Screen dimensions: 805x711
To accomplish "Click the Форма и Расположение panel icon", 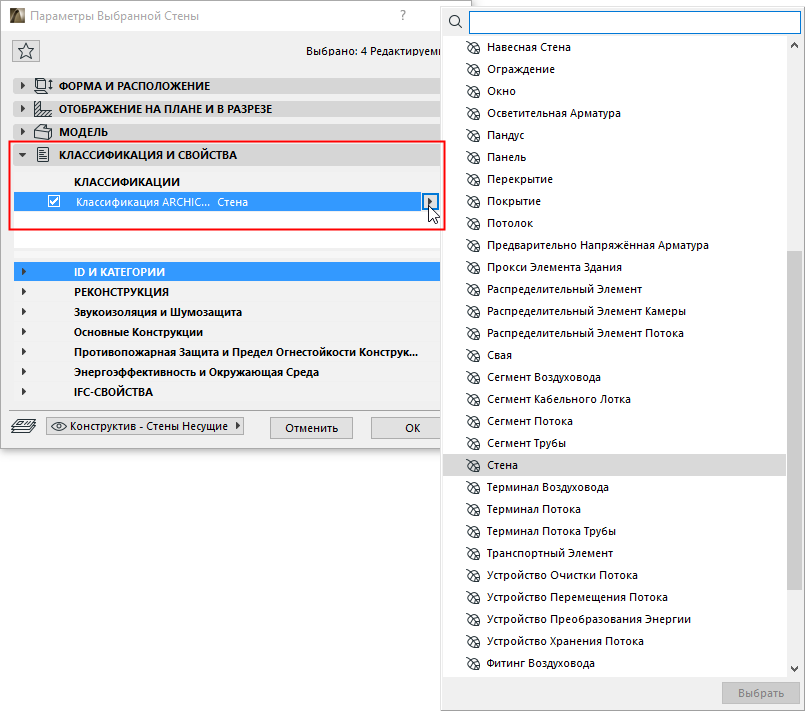I will pyautogui.click(x=43, y=86).
